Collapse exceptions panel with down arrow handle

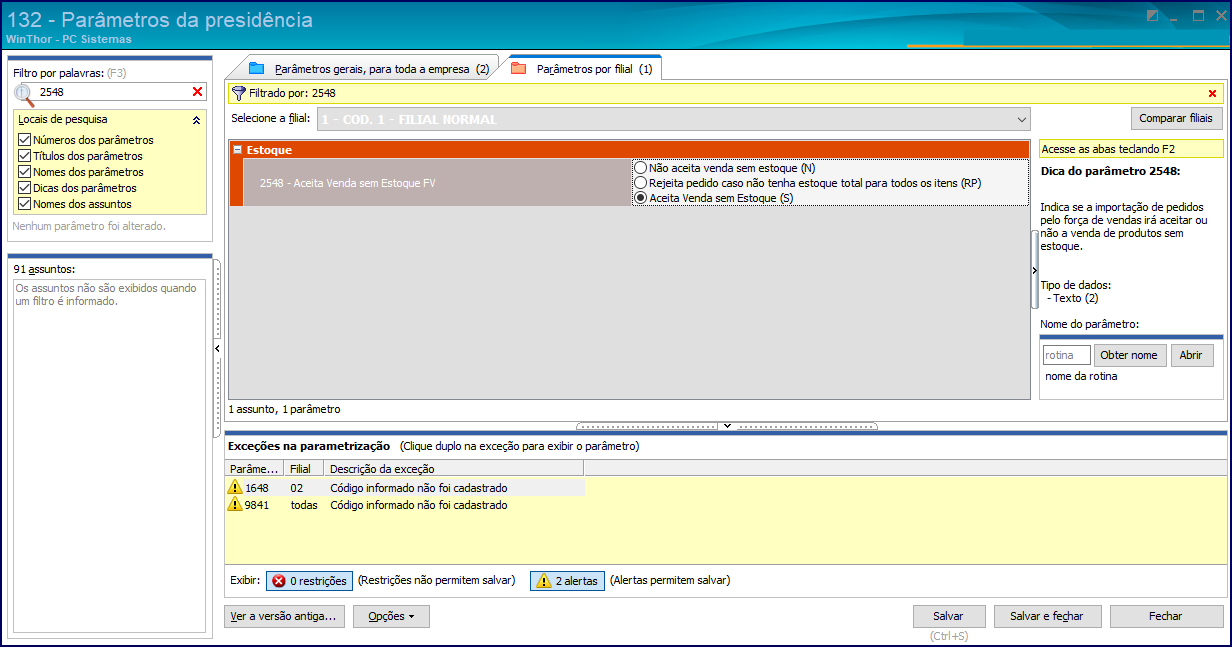coord(727,426)
